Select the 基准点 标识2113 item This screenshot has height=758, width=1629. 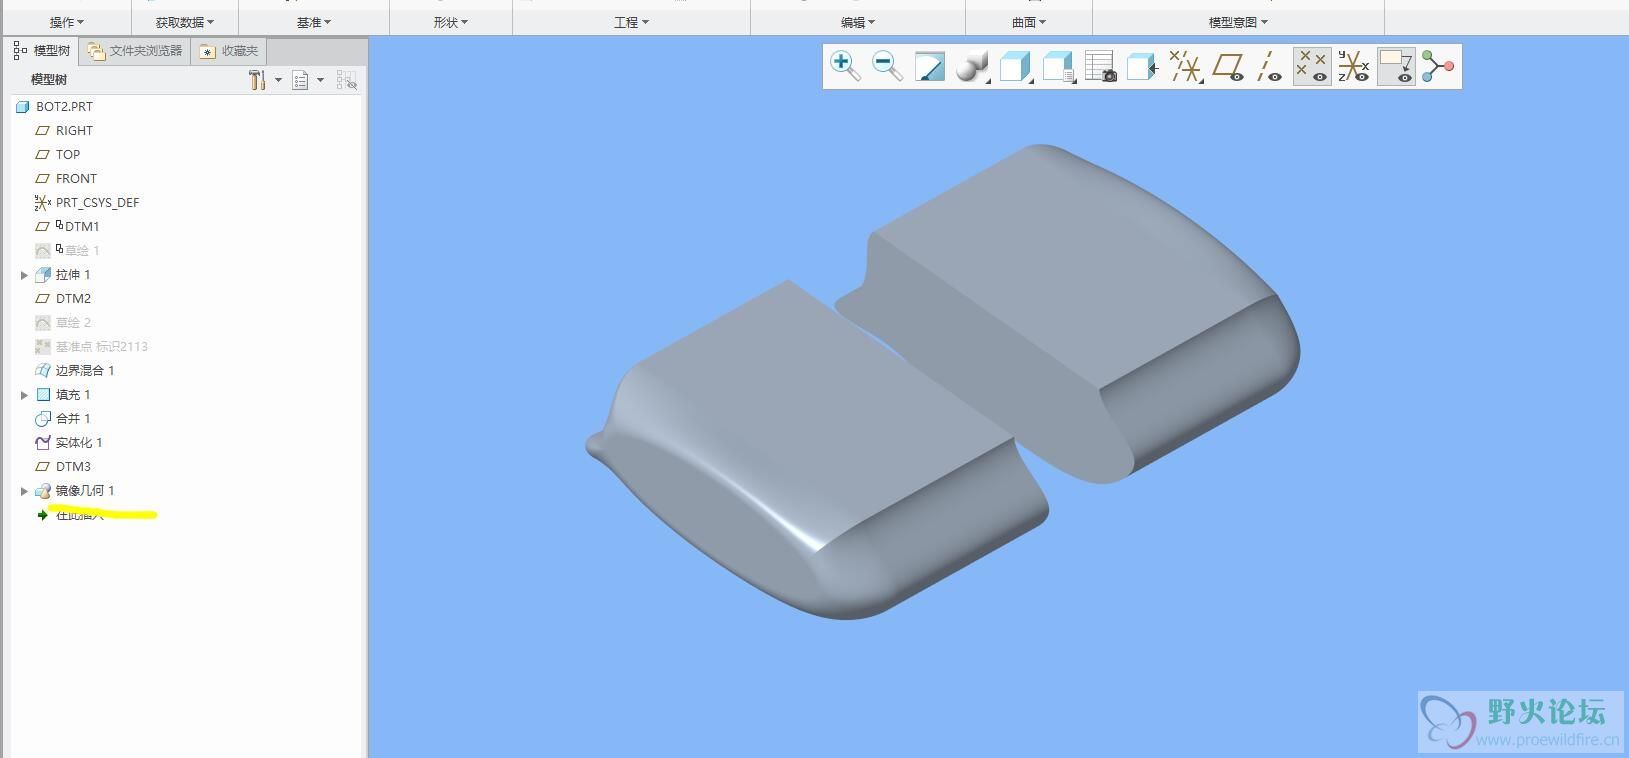click(101, 347)
